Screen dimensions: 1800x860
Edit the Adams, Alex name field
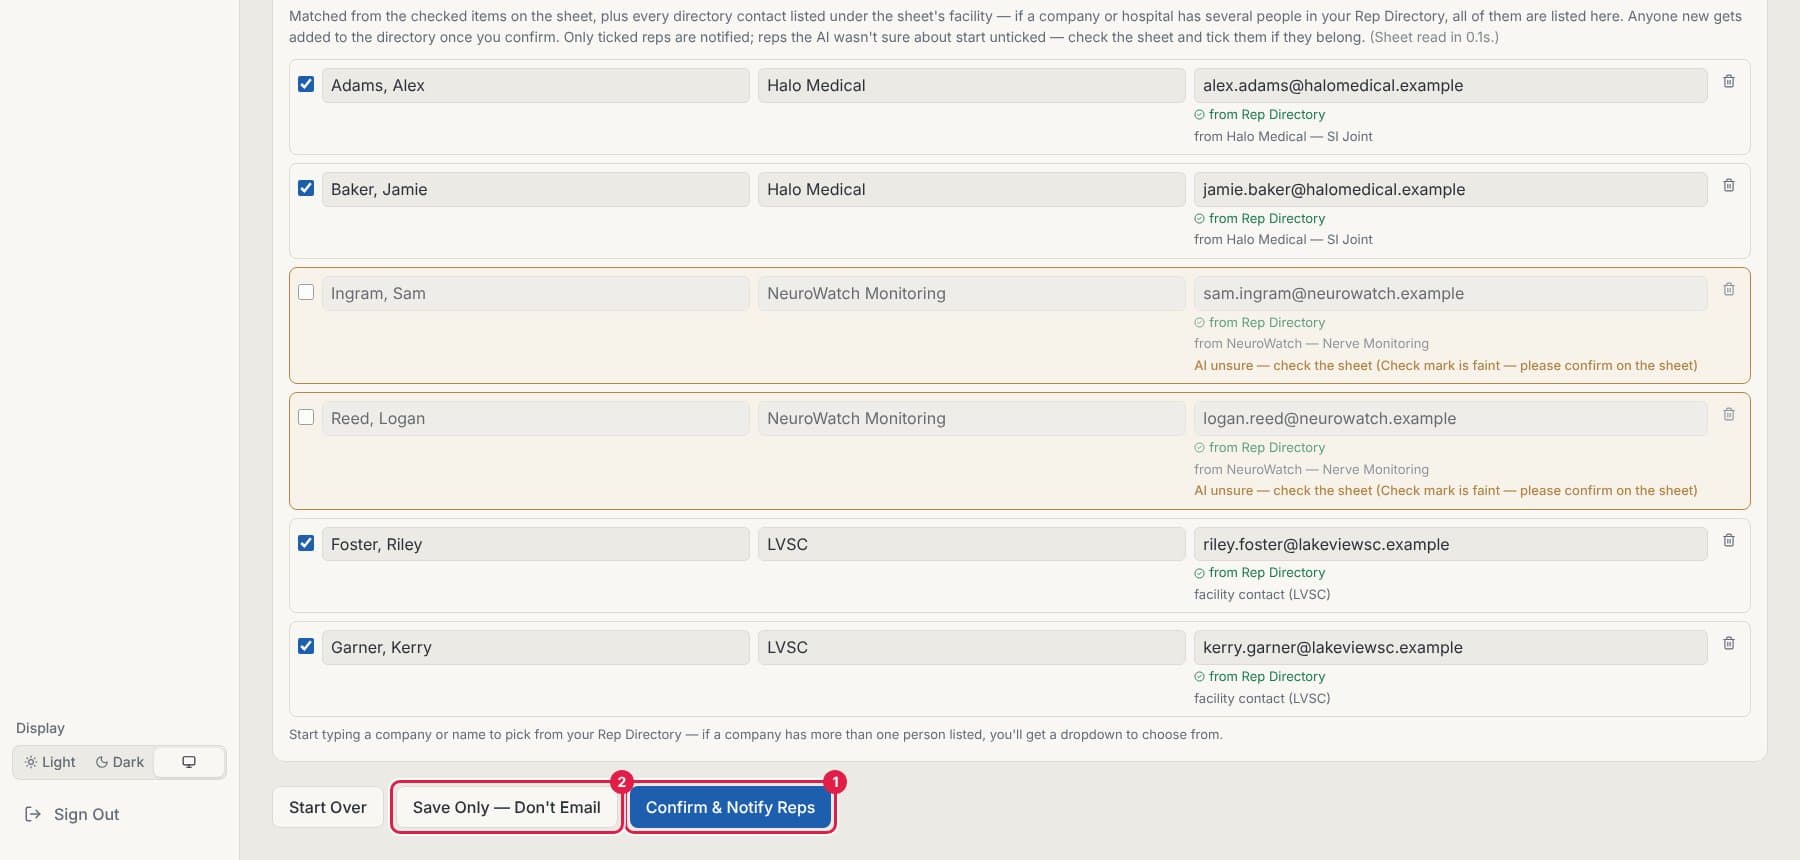535,85
